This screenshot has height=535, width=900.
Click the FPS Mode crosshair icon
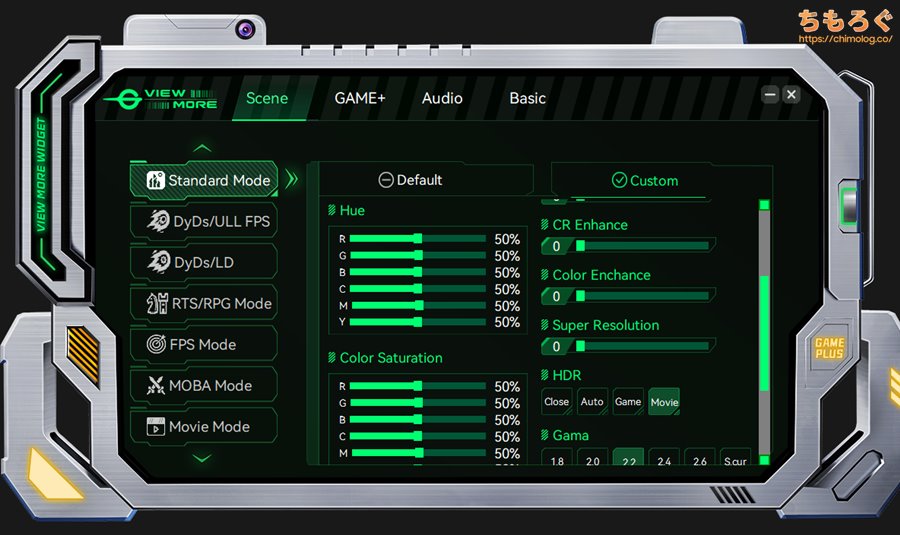(x=156, y=344)
